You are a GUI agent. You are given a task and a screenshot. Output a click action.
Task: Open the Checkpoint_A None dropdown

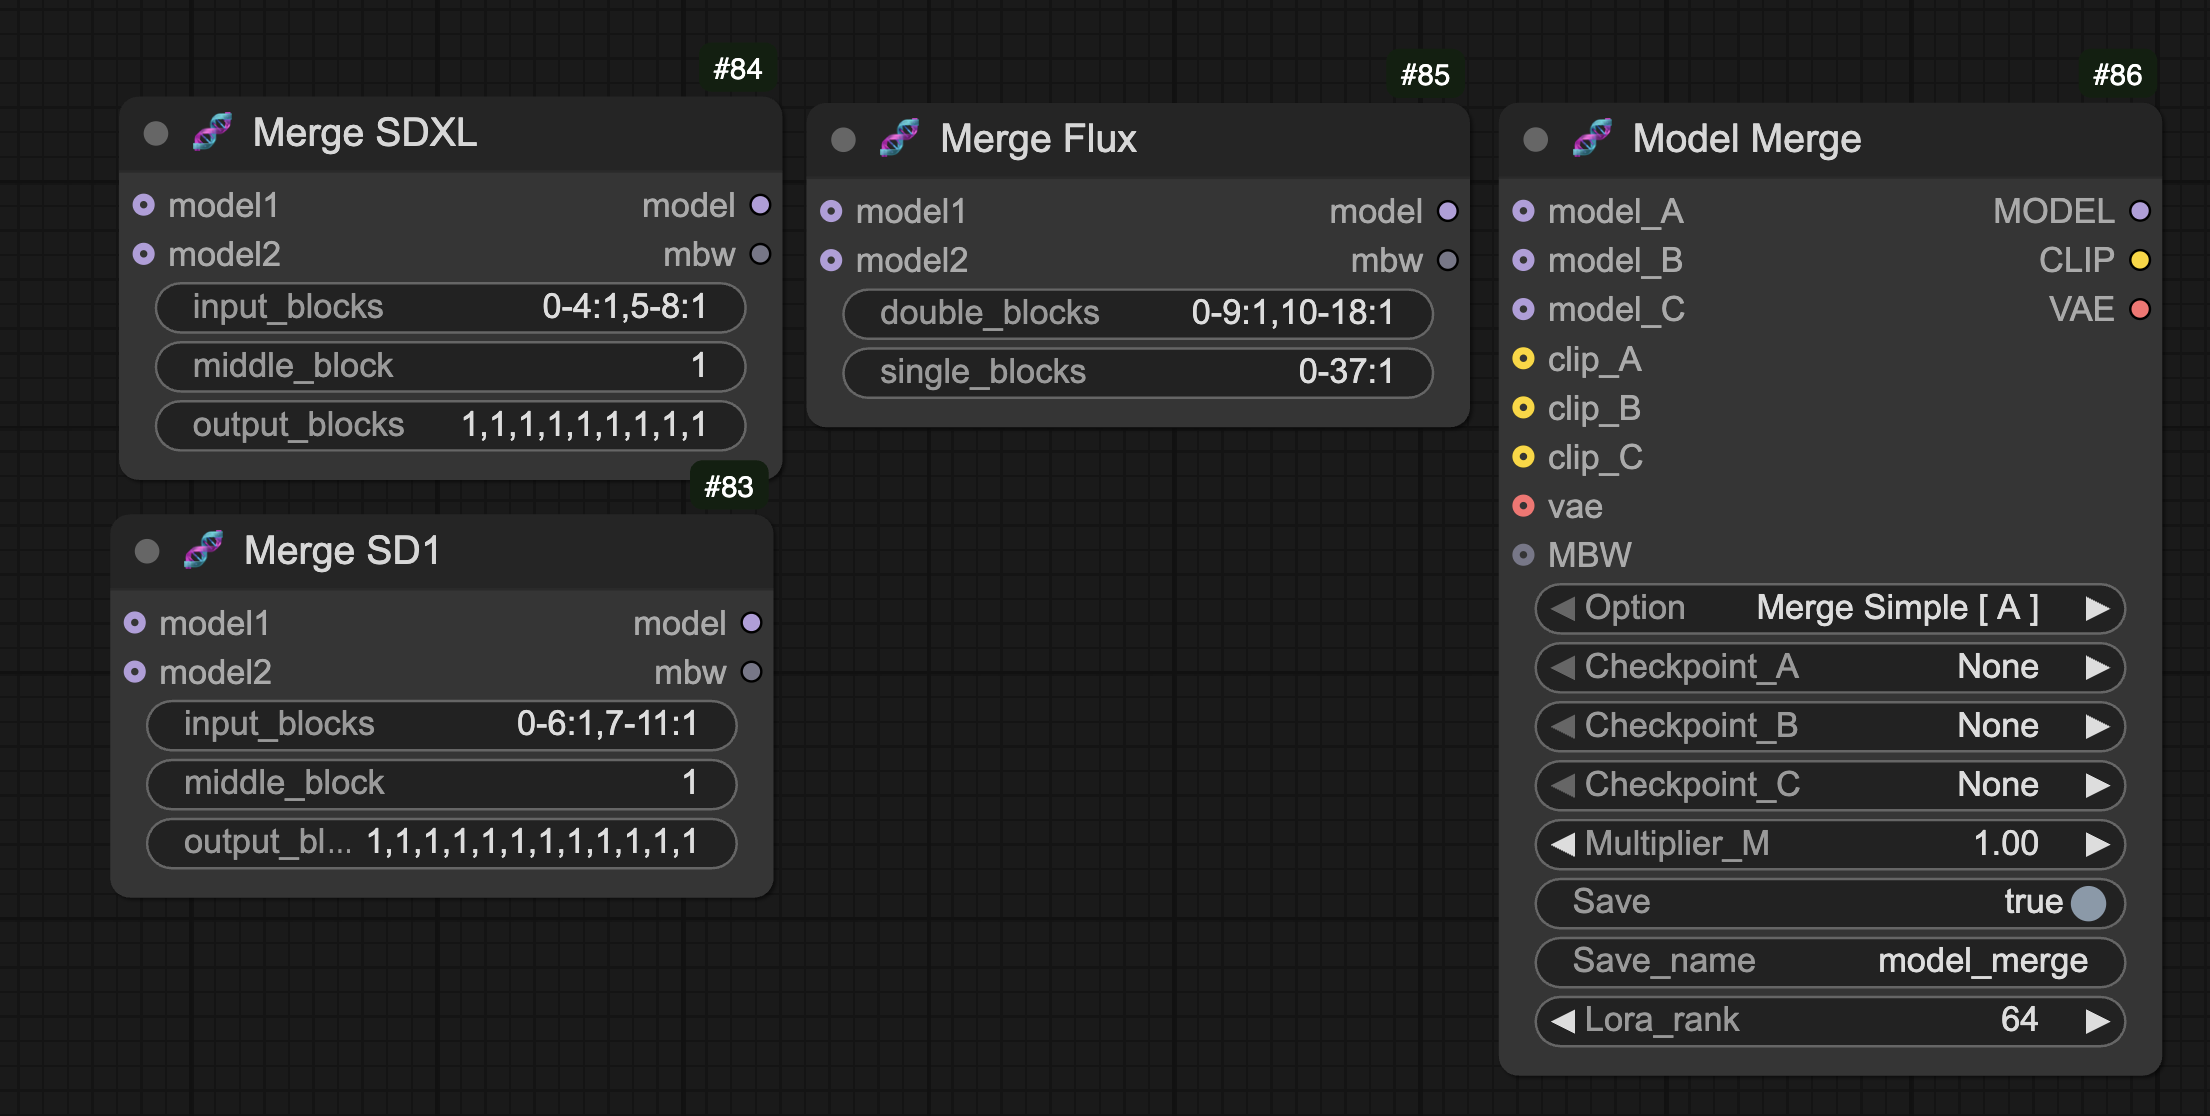point(1830,667)
